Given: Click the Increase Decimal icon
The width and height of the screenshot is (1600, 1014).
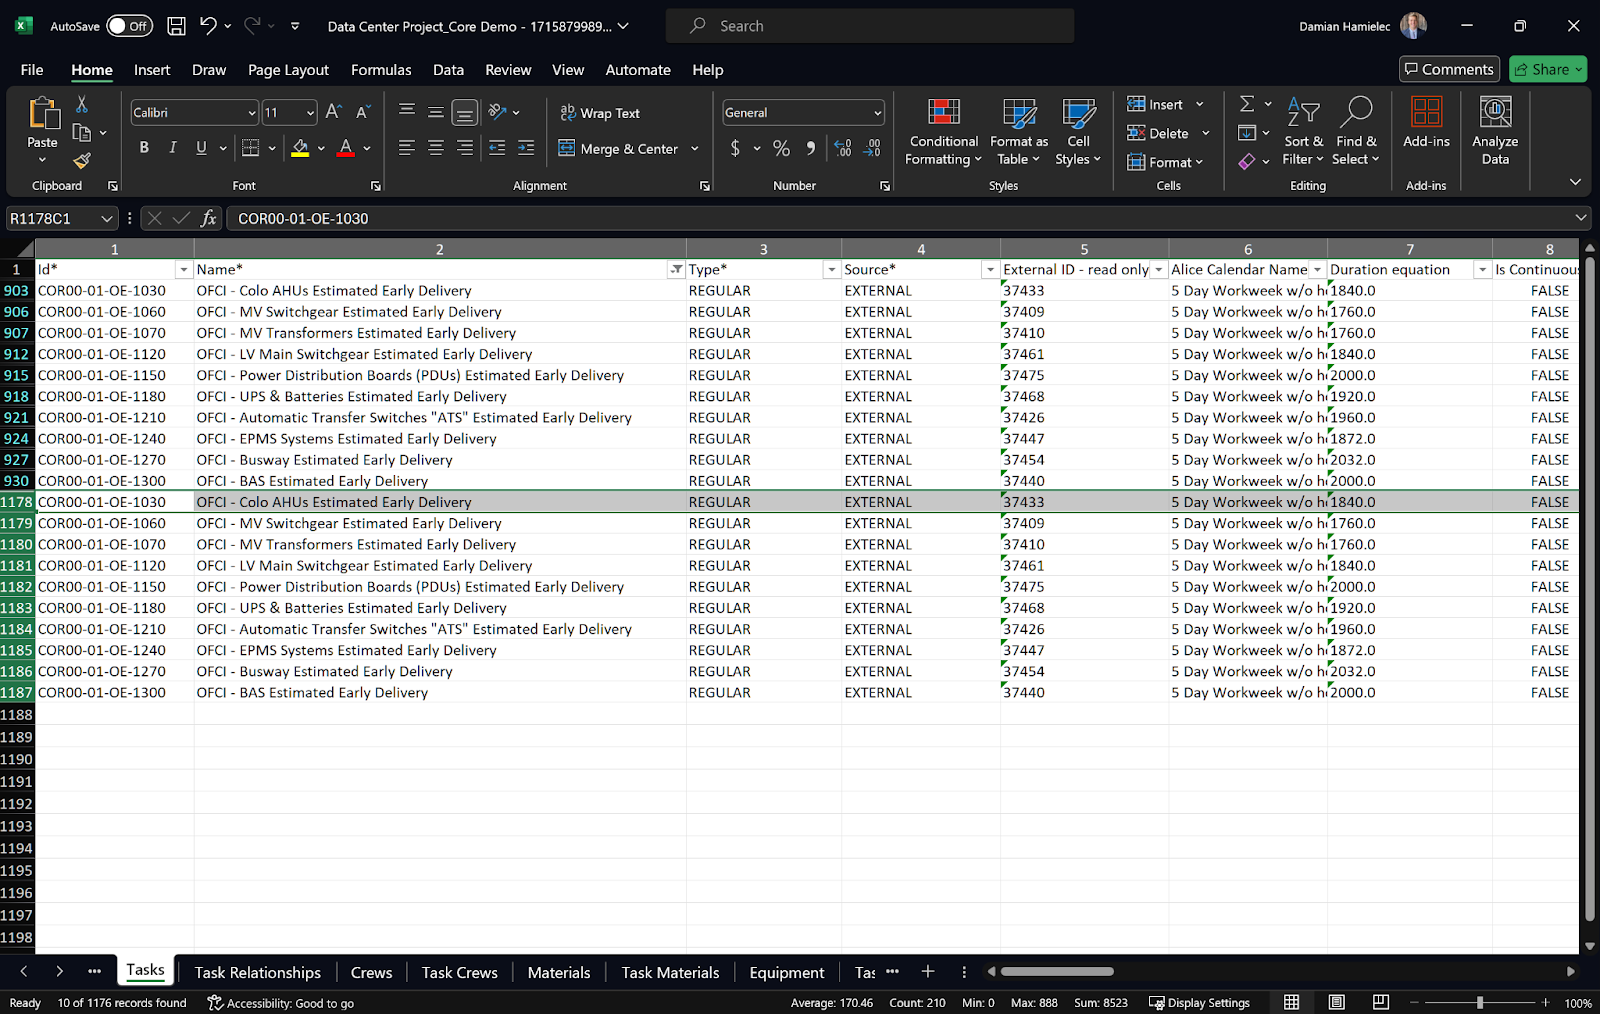Looking at the screenshot, I should 843,148.
